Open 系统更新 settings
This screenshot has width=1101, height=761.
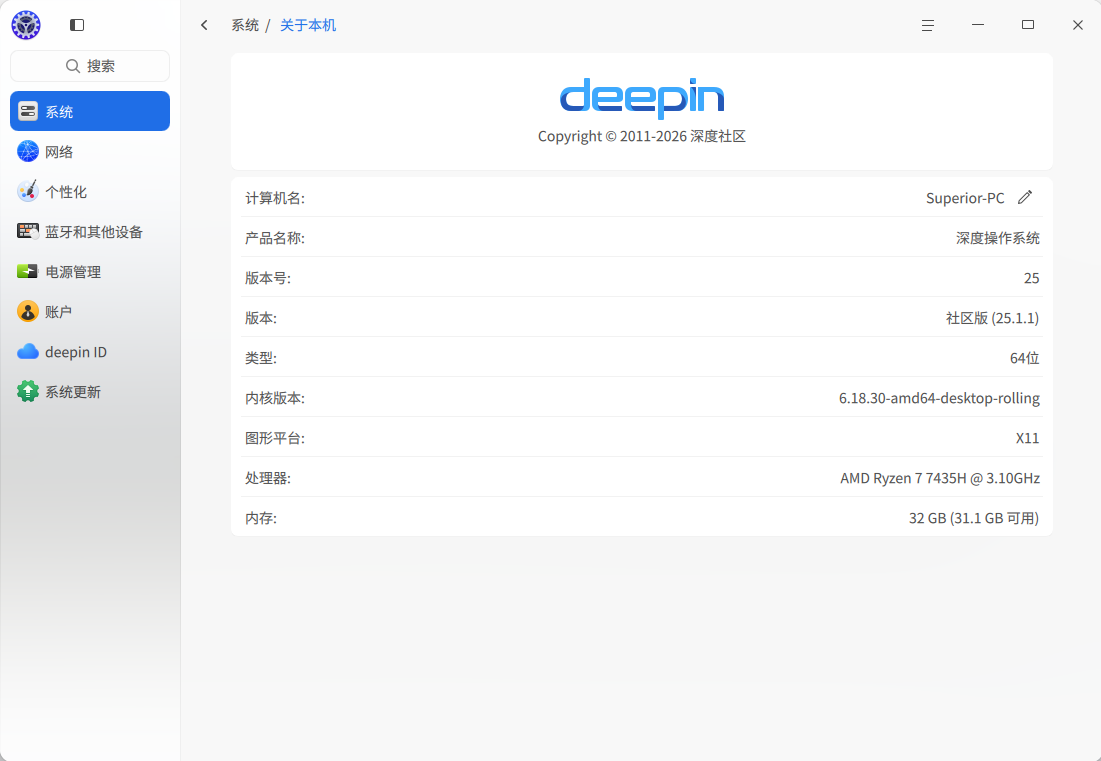pyautogui.click(x=90, y=391)
